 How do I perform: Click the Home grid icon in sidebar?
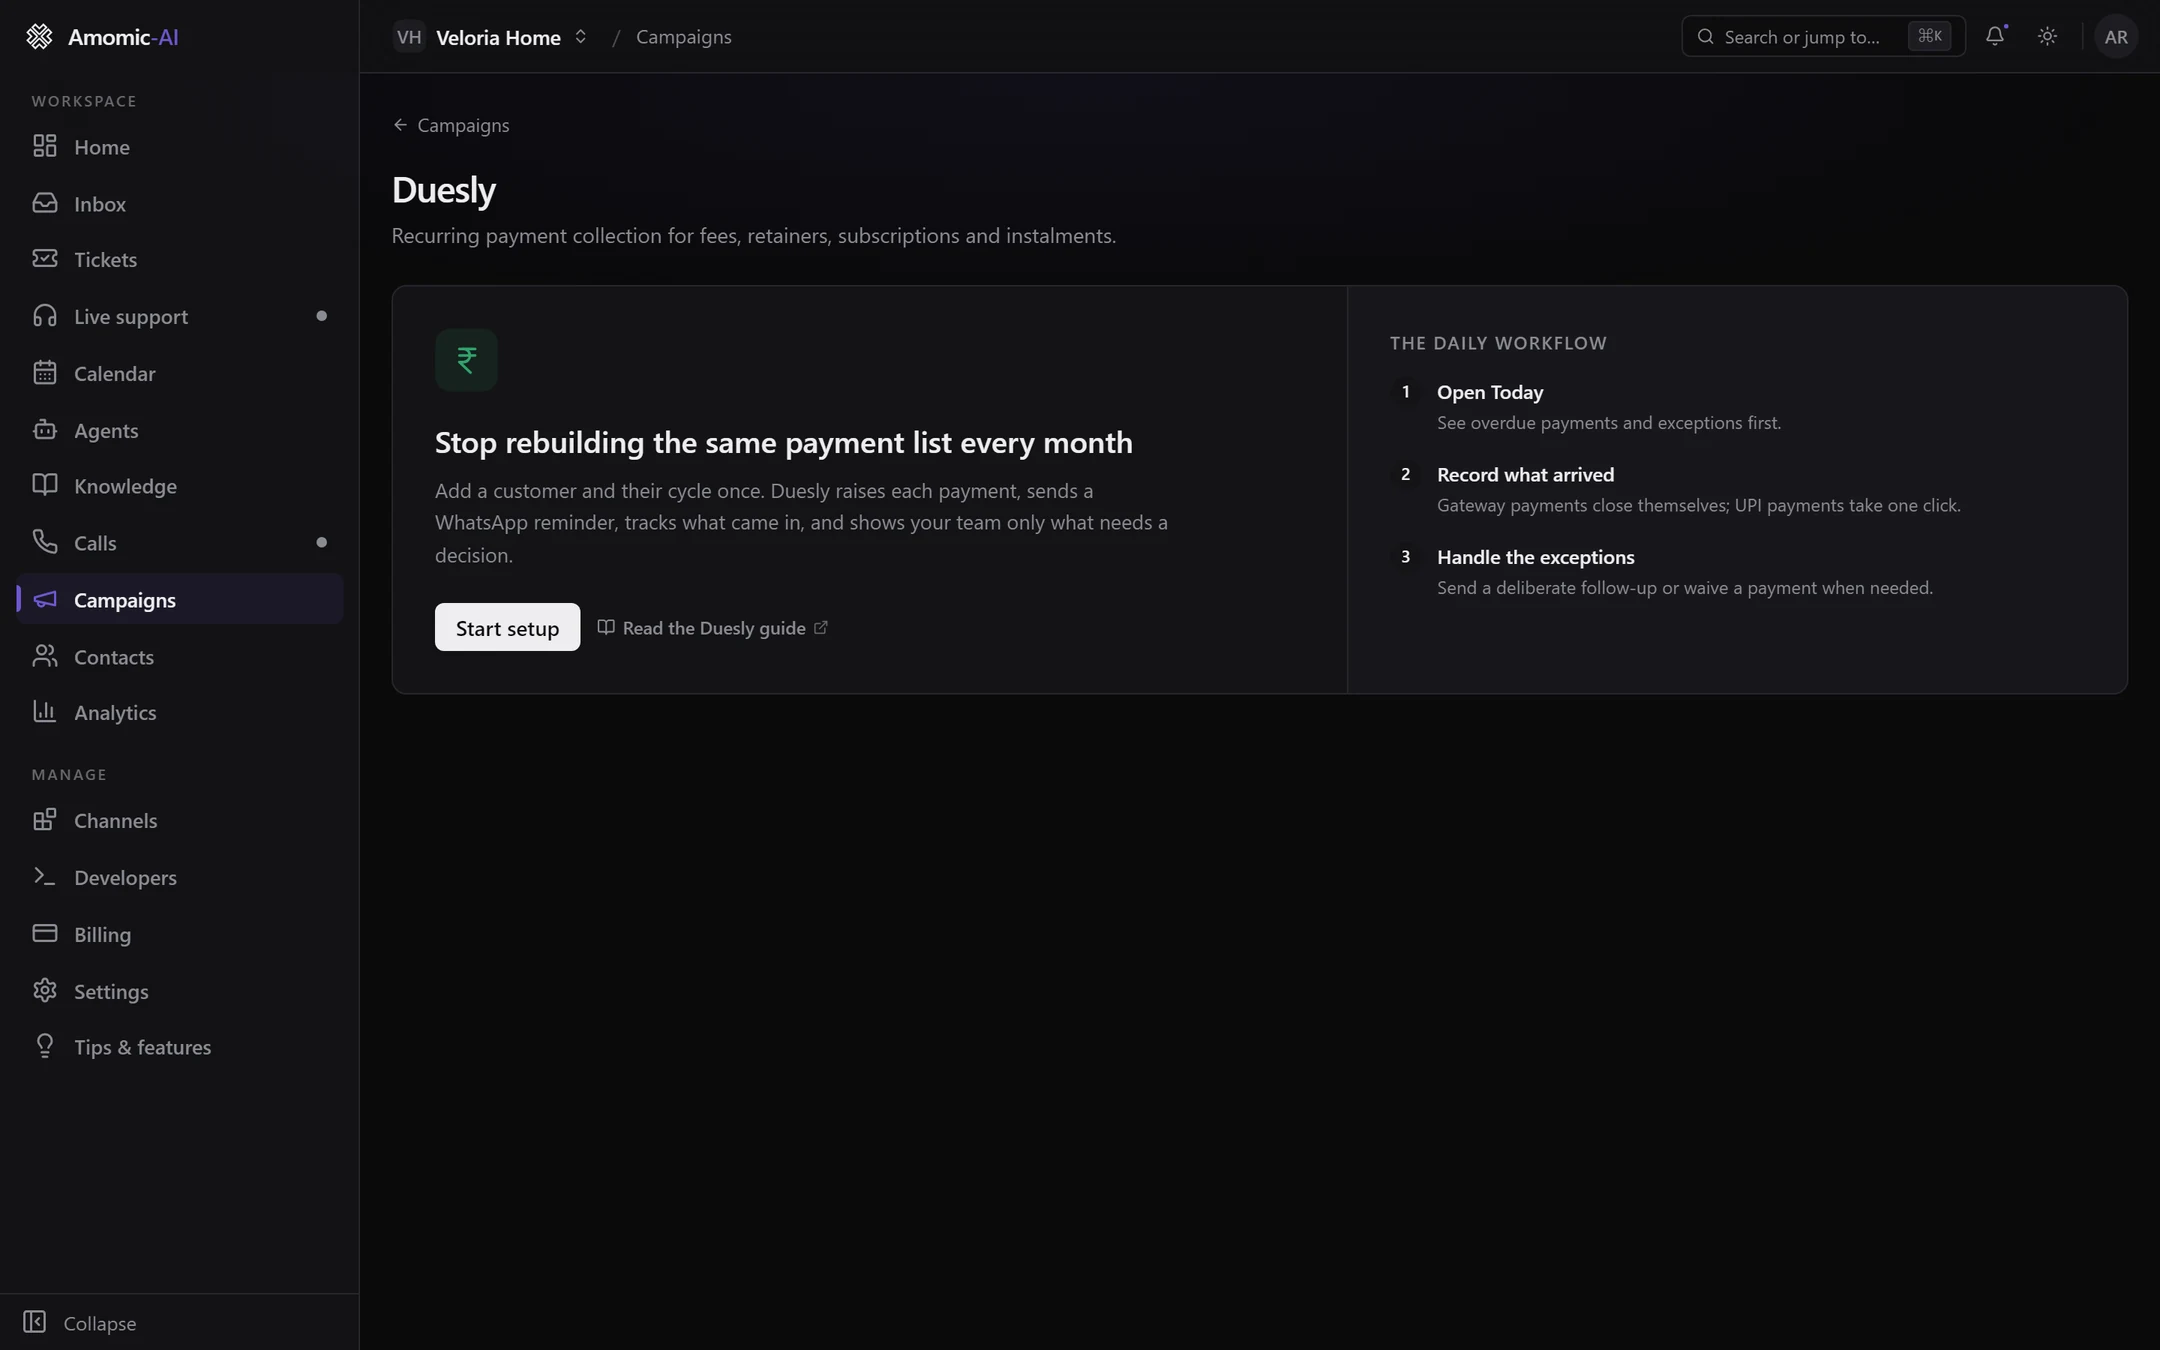pyautogui.click(x=44, y=146)
